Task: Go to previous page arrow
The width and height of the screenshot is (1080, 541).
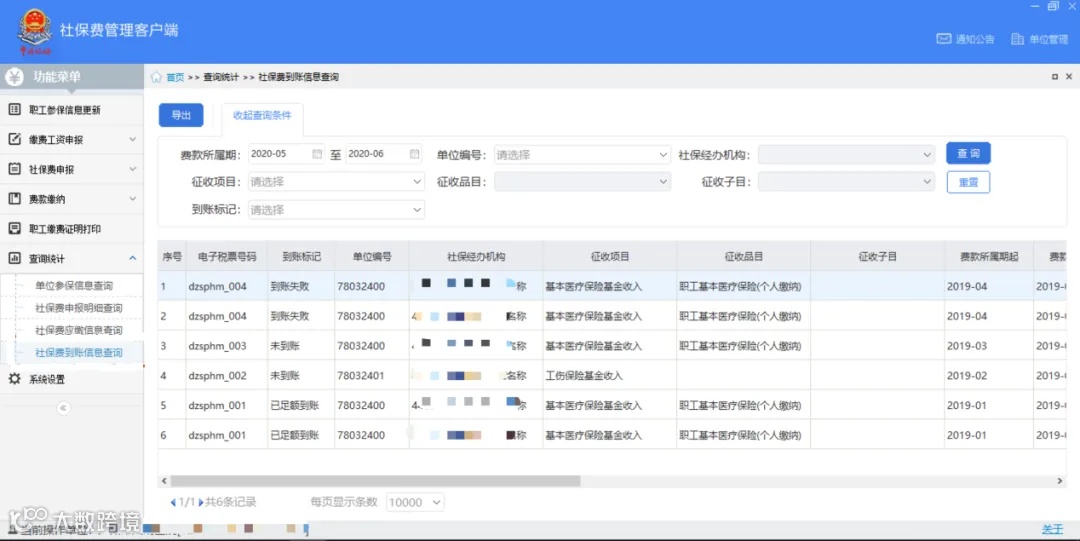Action: tap(173, 502)
